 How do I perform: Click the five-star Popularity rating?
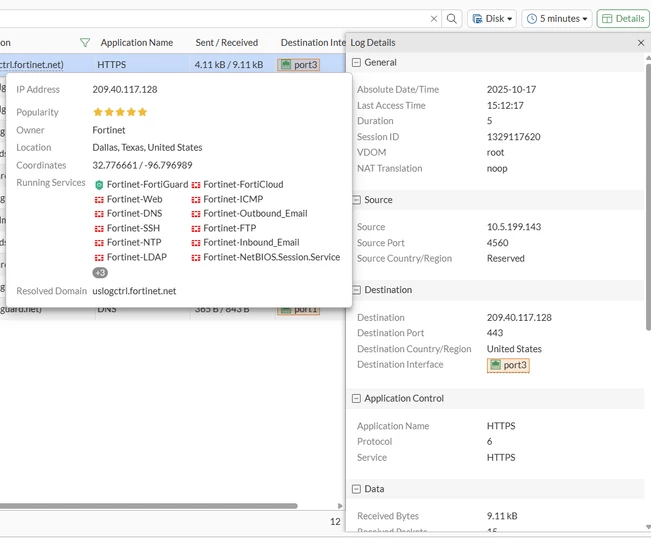(120, 112)
